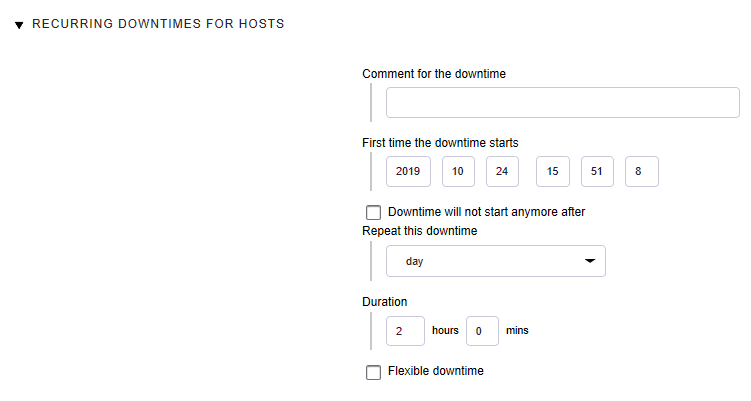Enable the downtime end-date checkbox
Viewport: 751px width, 401px height.
[x=374, y=212]
